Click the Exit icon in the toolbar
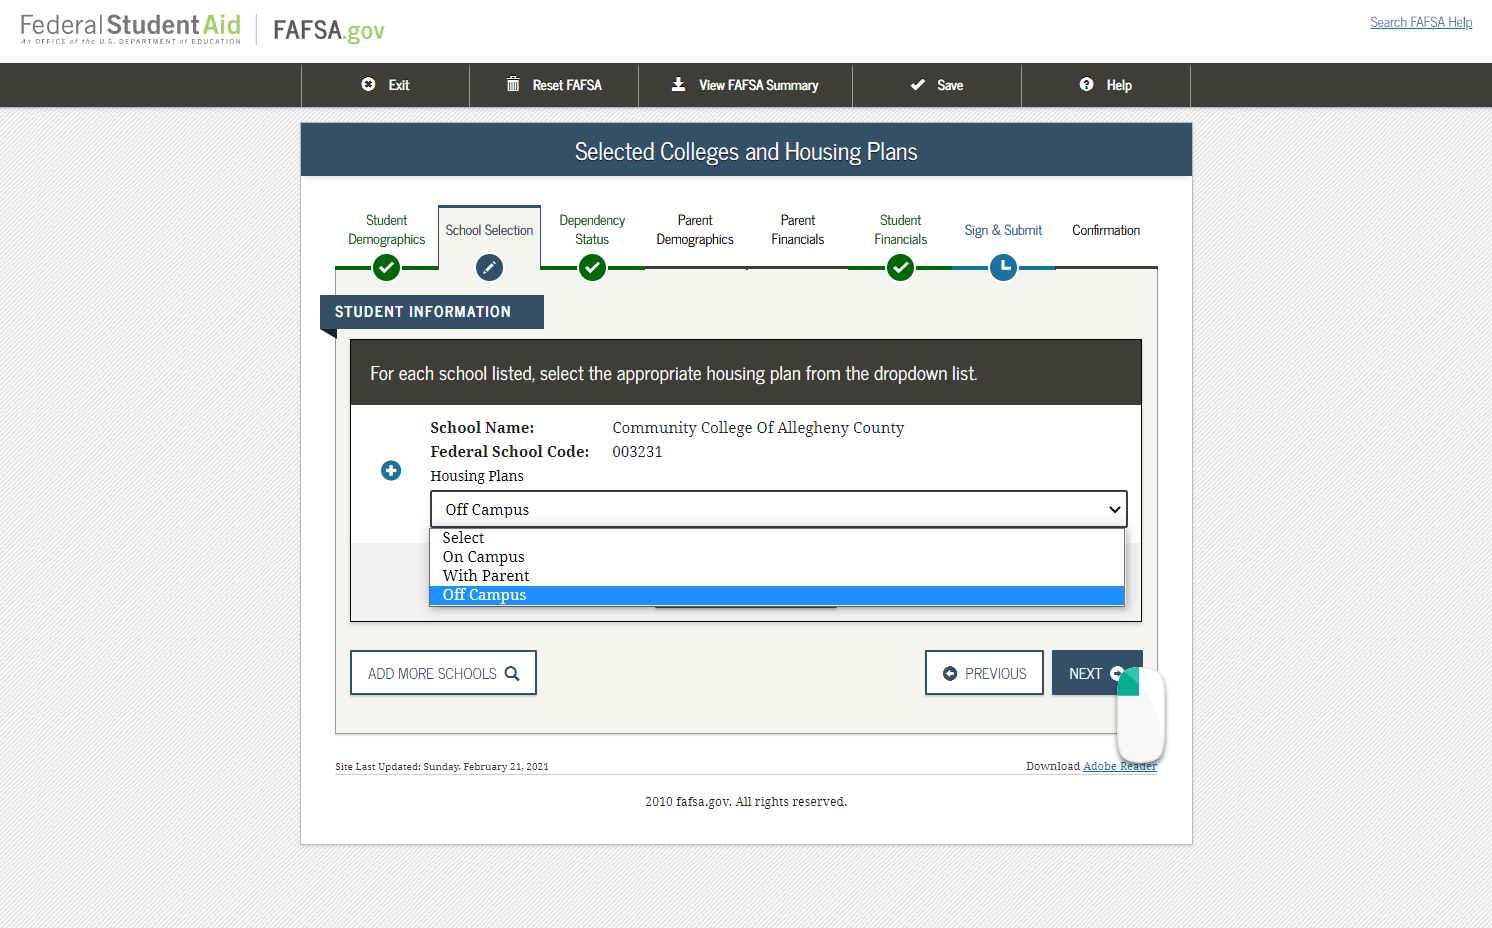This screenshot has width=1492, height=928. (369, 85)
